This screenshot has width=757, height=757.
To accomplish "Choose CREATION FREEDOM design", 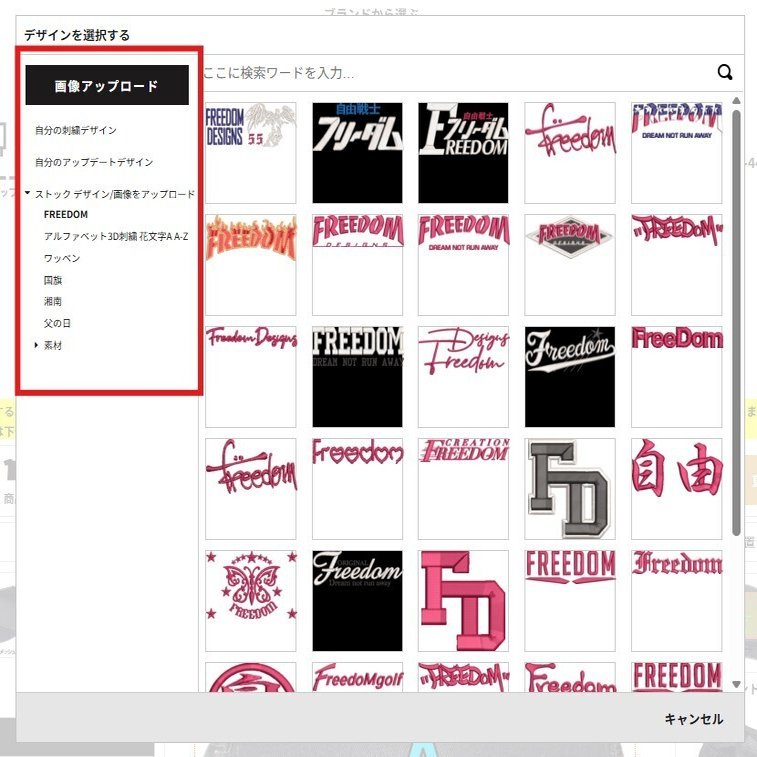I will tap(463, 489).
